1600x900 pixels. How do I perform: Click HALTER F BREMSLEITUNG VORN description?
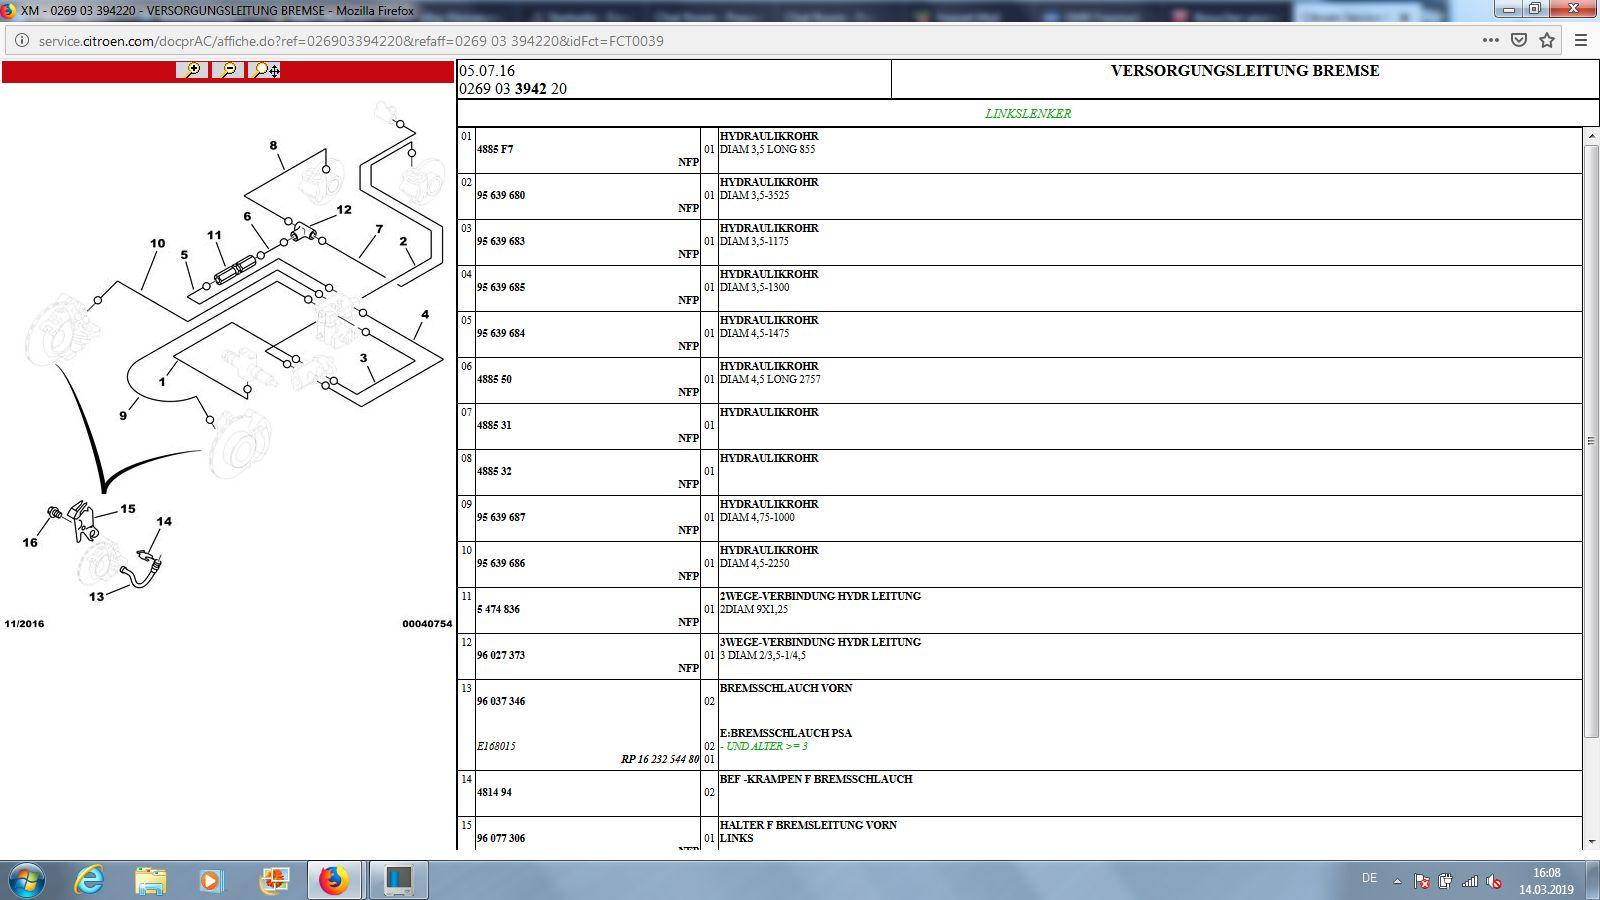808,825
